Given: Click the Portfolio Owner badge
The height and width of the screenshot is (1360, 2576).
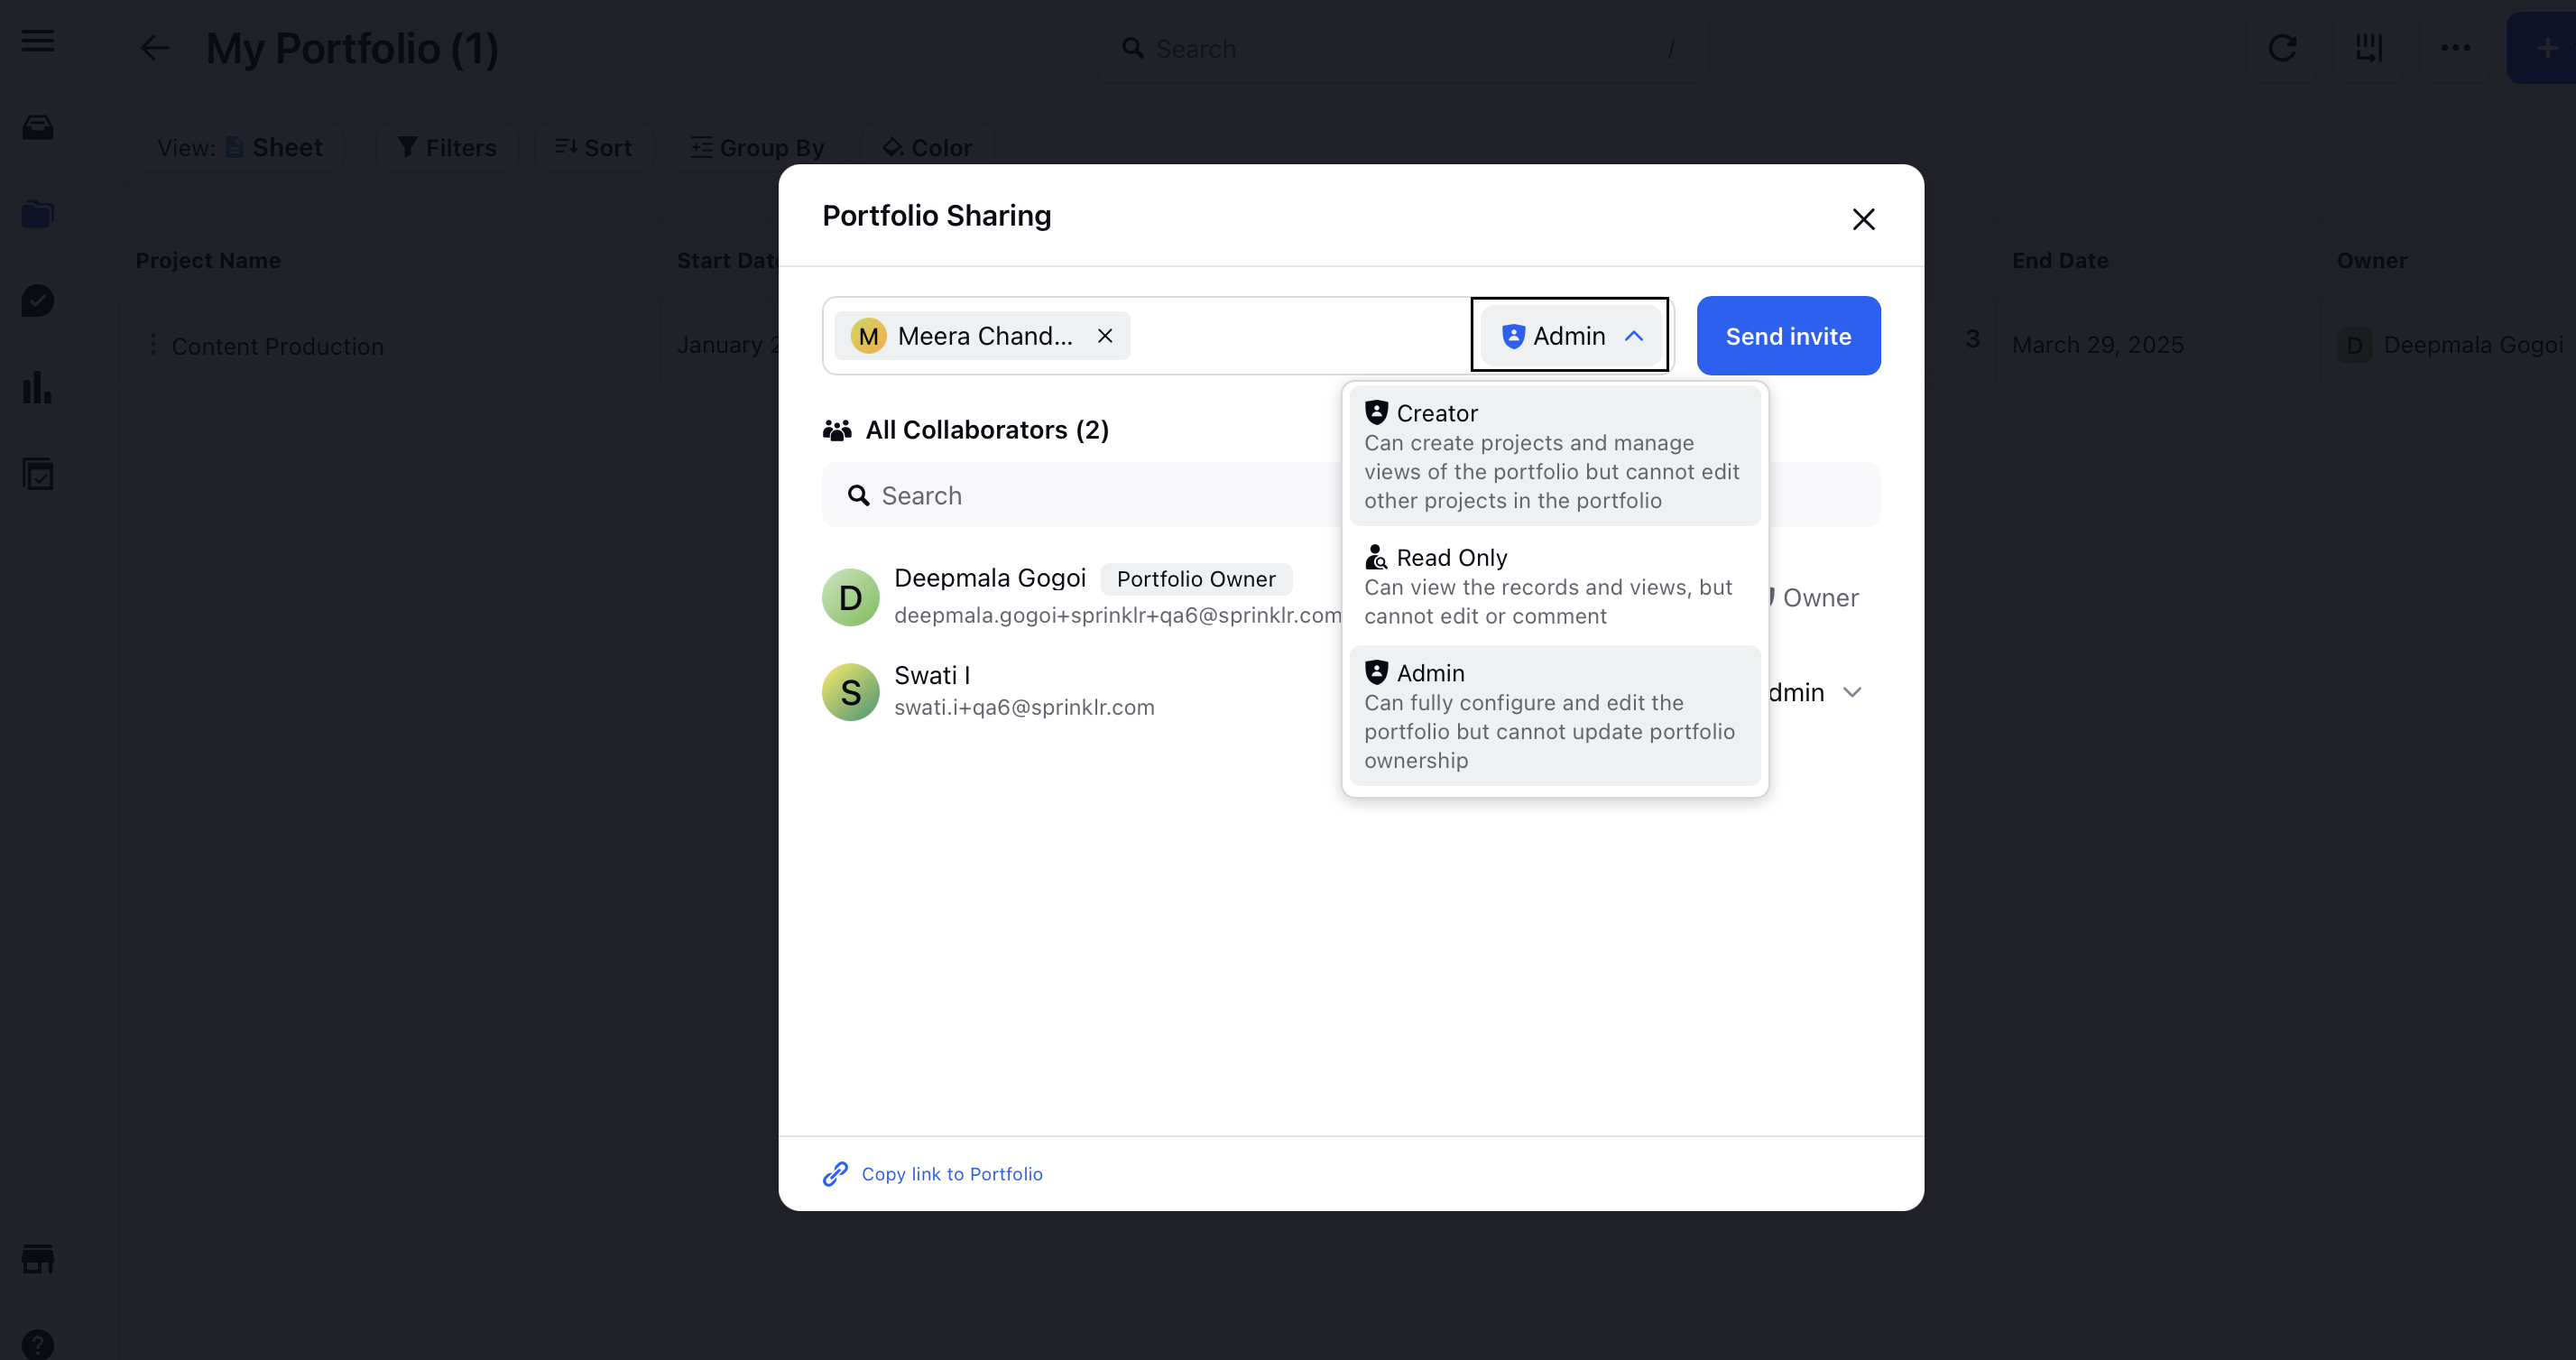Looking at the screenshot, I should [1196, 579].
